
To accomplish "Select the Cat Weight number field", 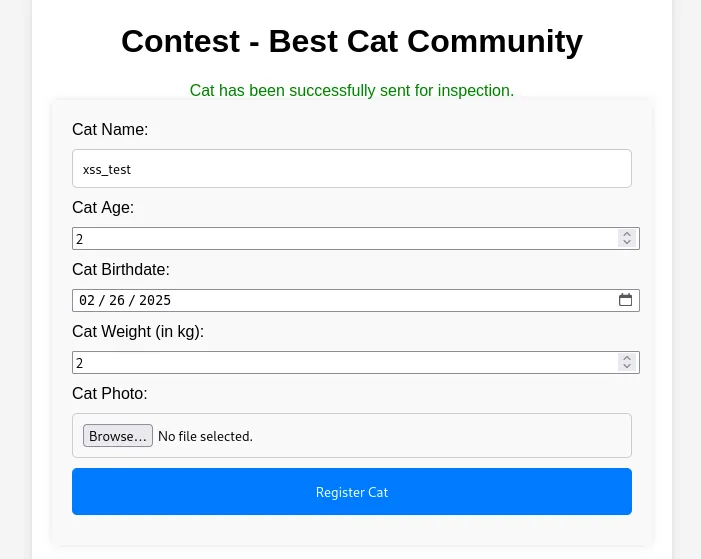I will [x=356, y=363].
